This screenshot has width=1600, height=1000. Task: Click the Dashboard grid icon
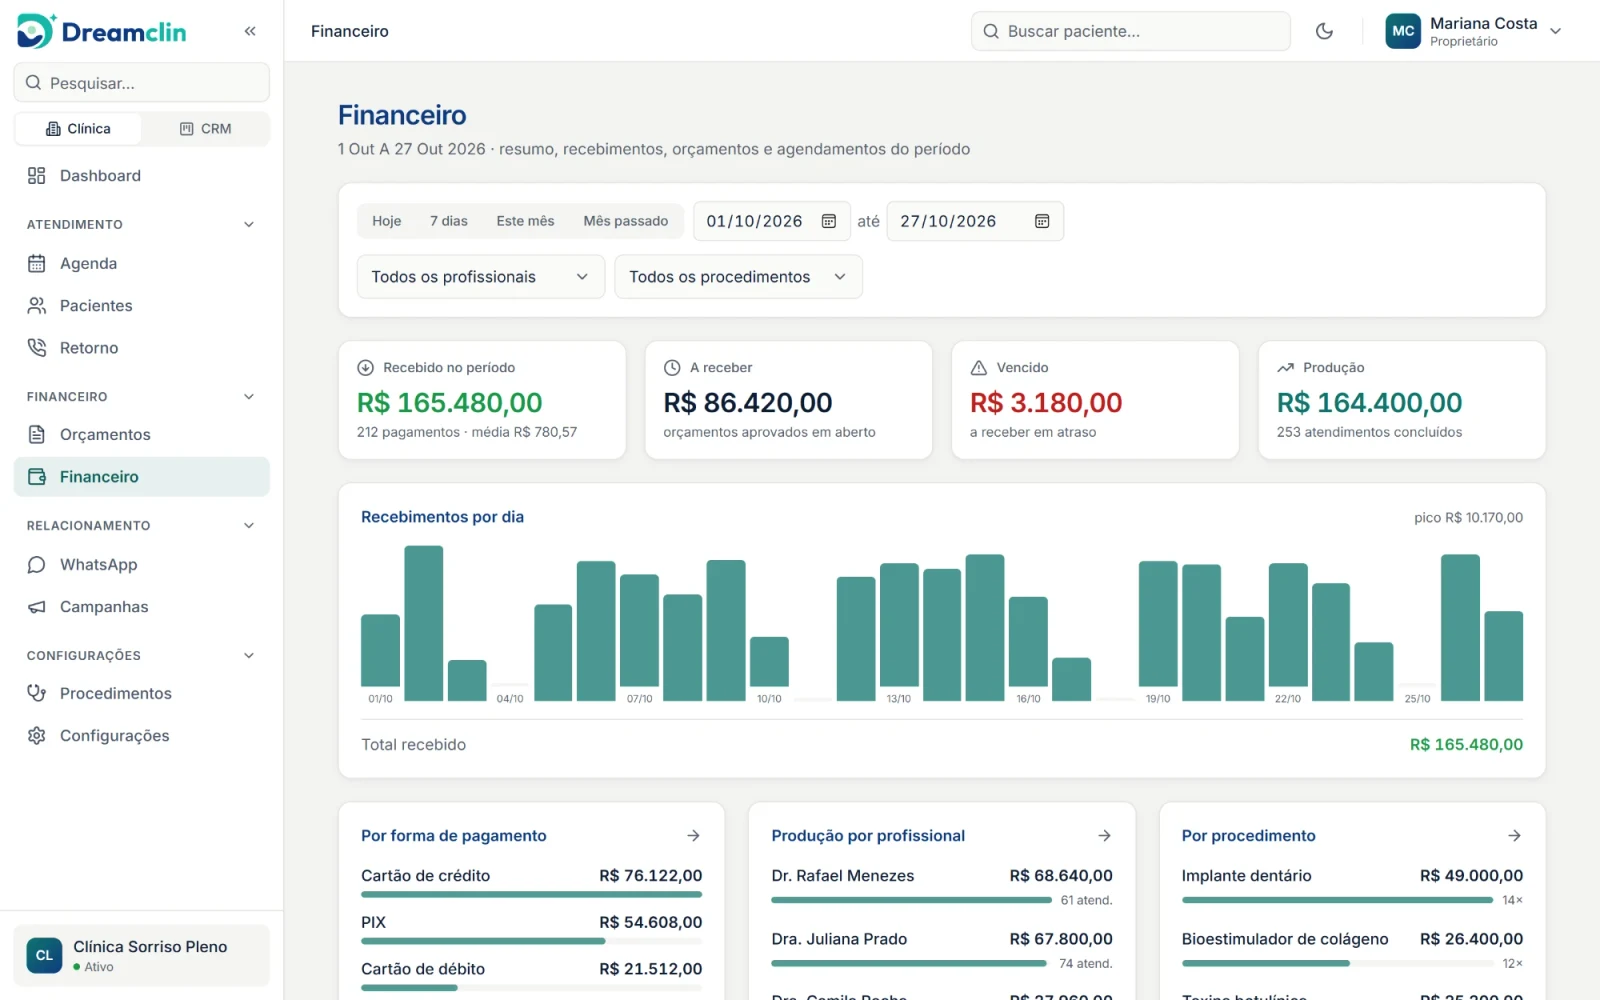(x=37, y=175)
